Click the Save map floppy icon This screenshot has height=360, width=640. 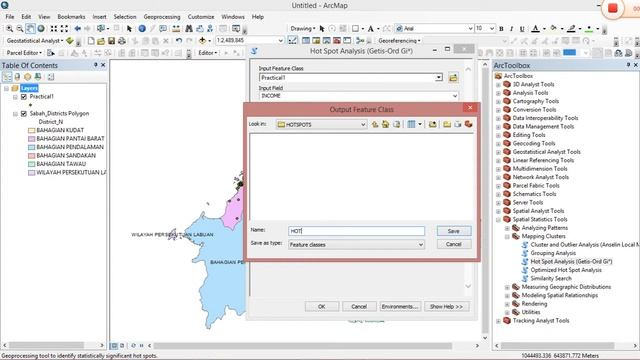[x=111, y=41]
